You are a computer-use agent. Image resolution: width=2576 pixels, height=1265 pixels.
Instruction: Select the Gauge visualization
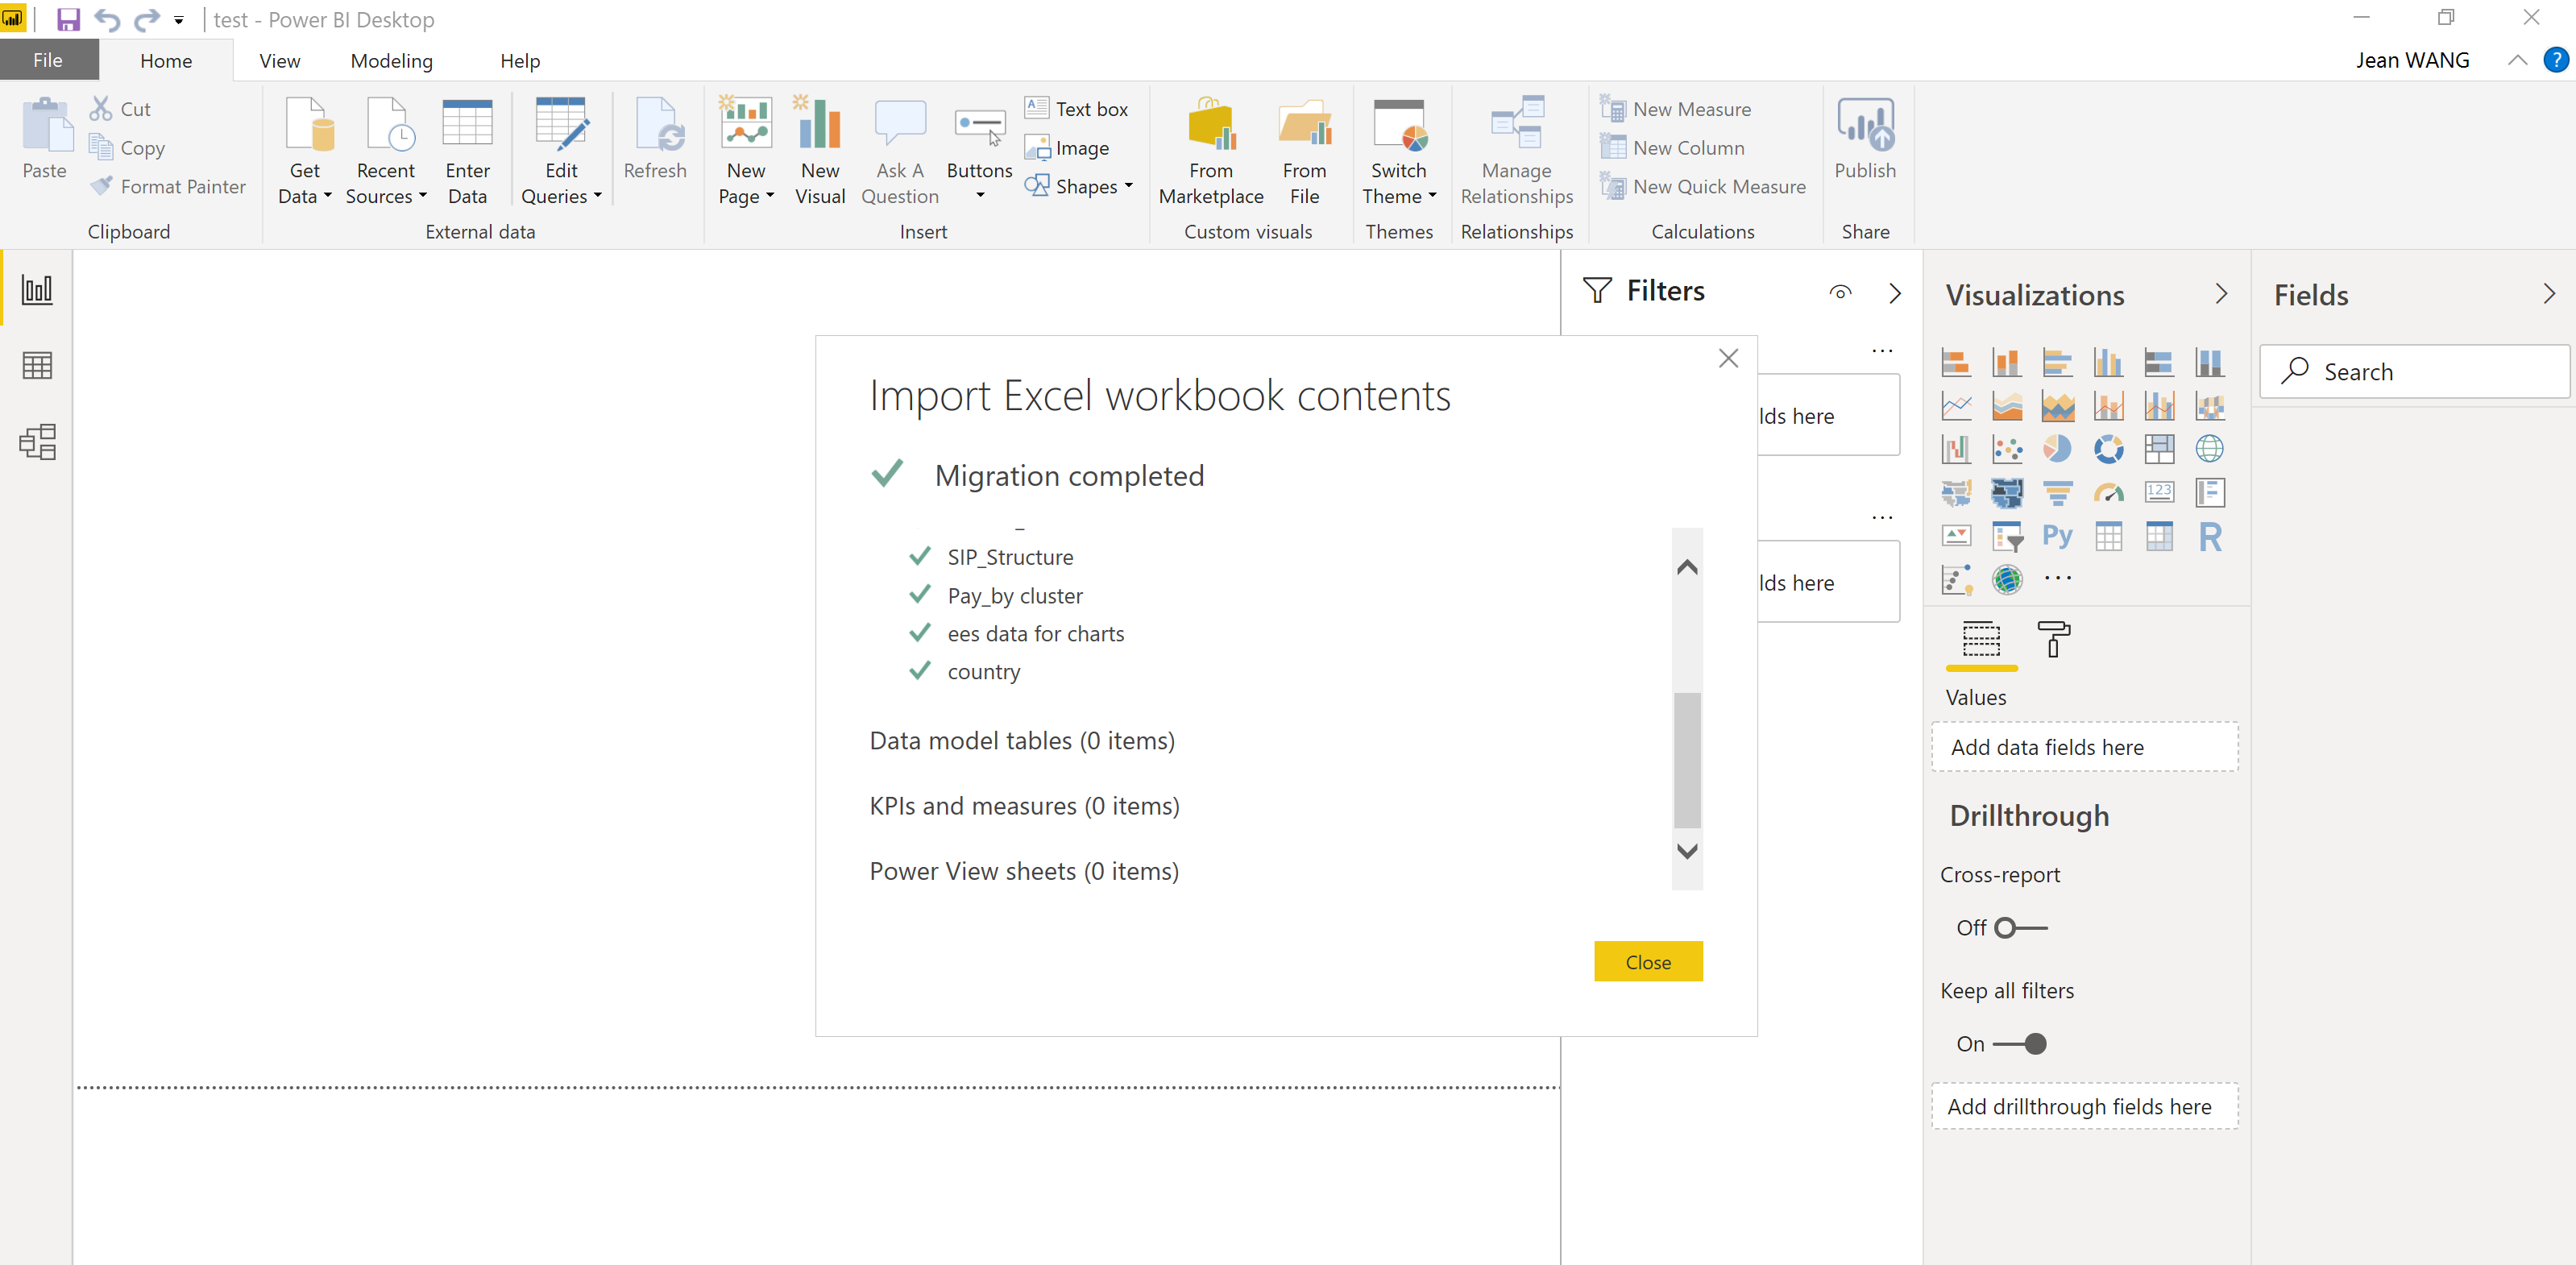click(x=2108, y=492)
